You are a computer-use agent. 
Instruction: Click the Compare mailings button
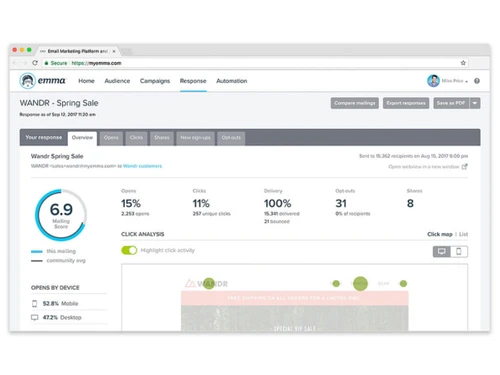coord(355,103)
